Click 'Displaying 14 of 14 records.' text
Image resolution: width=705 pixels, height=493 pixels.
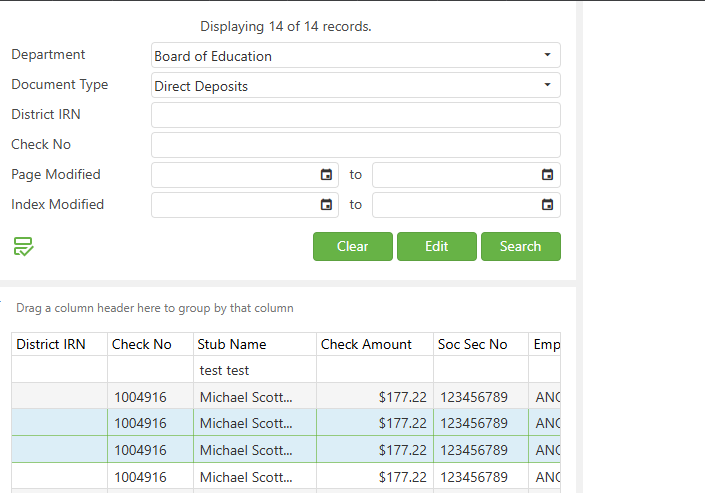coord(286,27)
